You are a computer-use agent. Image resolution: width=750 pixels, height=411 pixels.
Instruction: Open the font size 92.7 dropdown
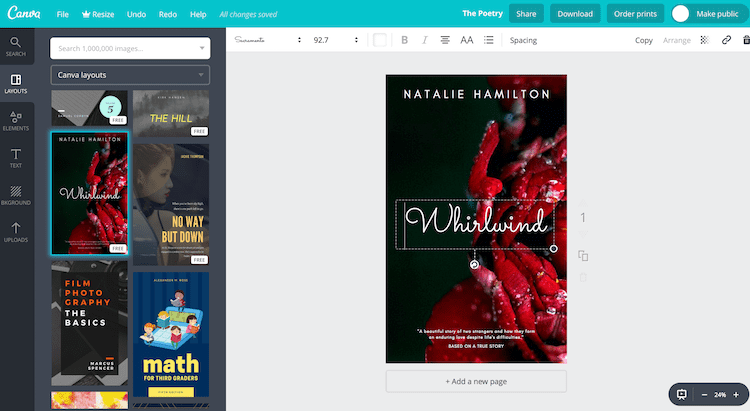pos(335,40)
